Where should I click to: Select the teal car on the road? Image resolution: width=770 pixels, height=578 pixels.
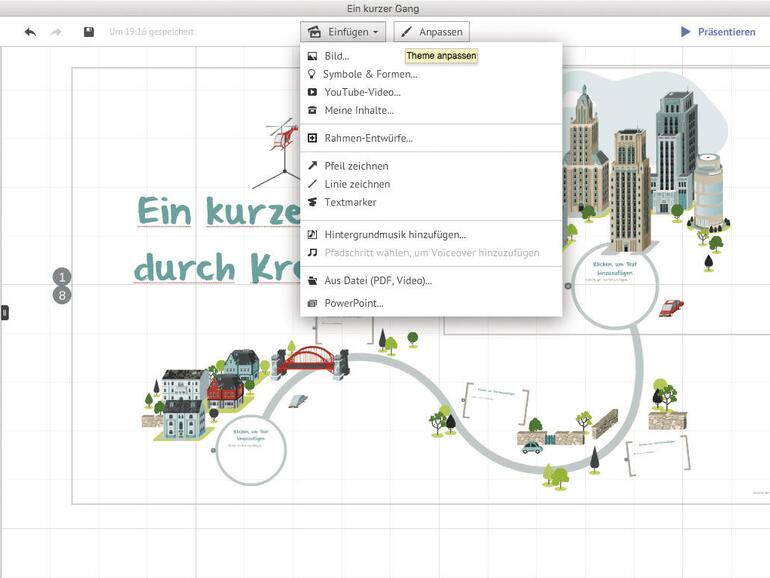tap(532, 447)
